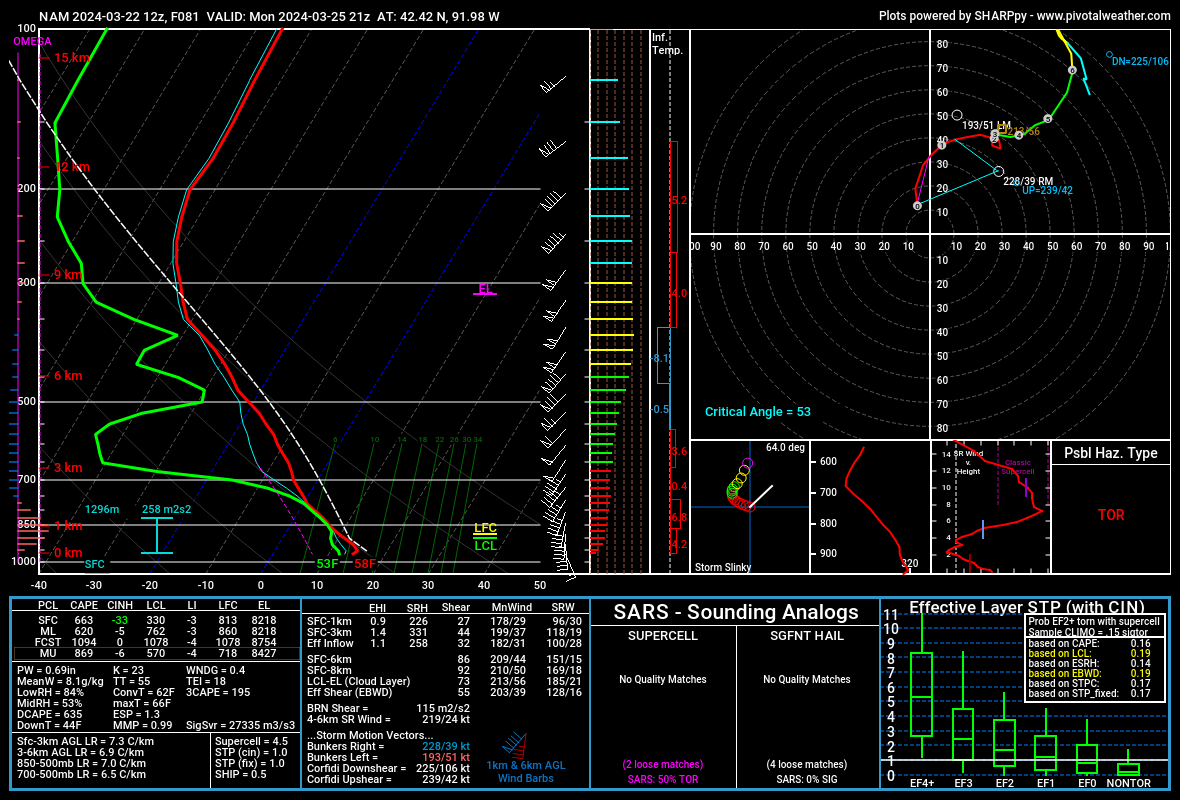
Task: Click the SUPERCELL analogs column heading
Action: tap(662, 636)
